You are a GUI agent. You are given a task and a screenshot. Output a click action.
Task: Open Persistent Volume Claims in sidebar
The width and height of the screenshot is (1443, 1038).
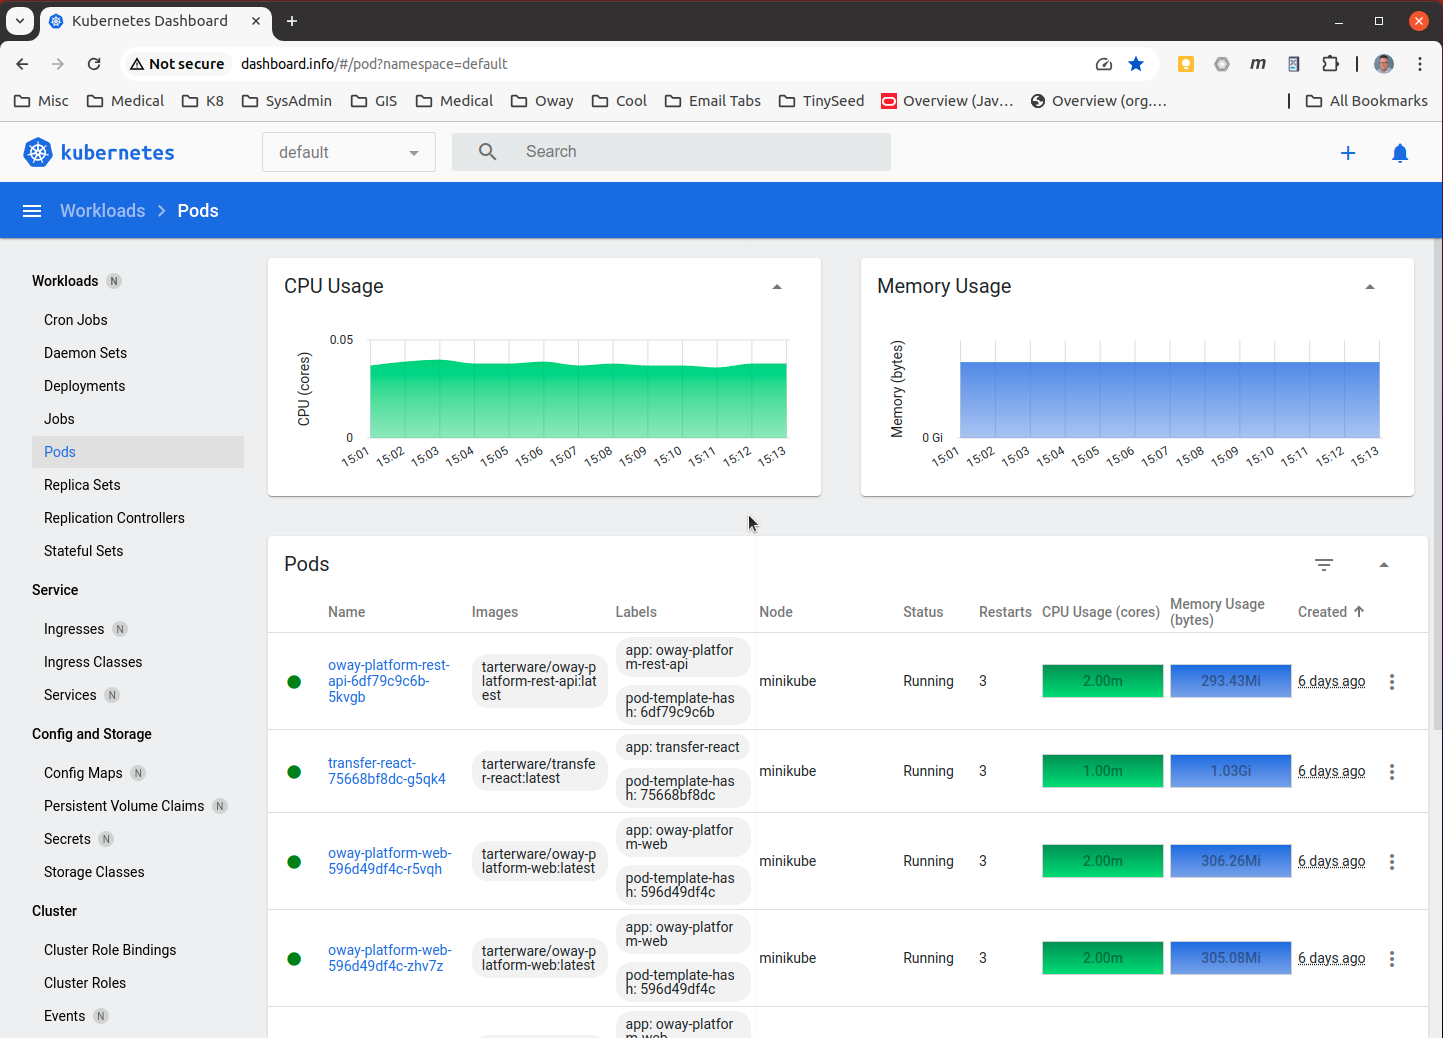[x=124, y=806]
